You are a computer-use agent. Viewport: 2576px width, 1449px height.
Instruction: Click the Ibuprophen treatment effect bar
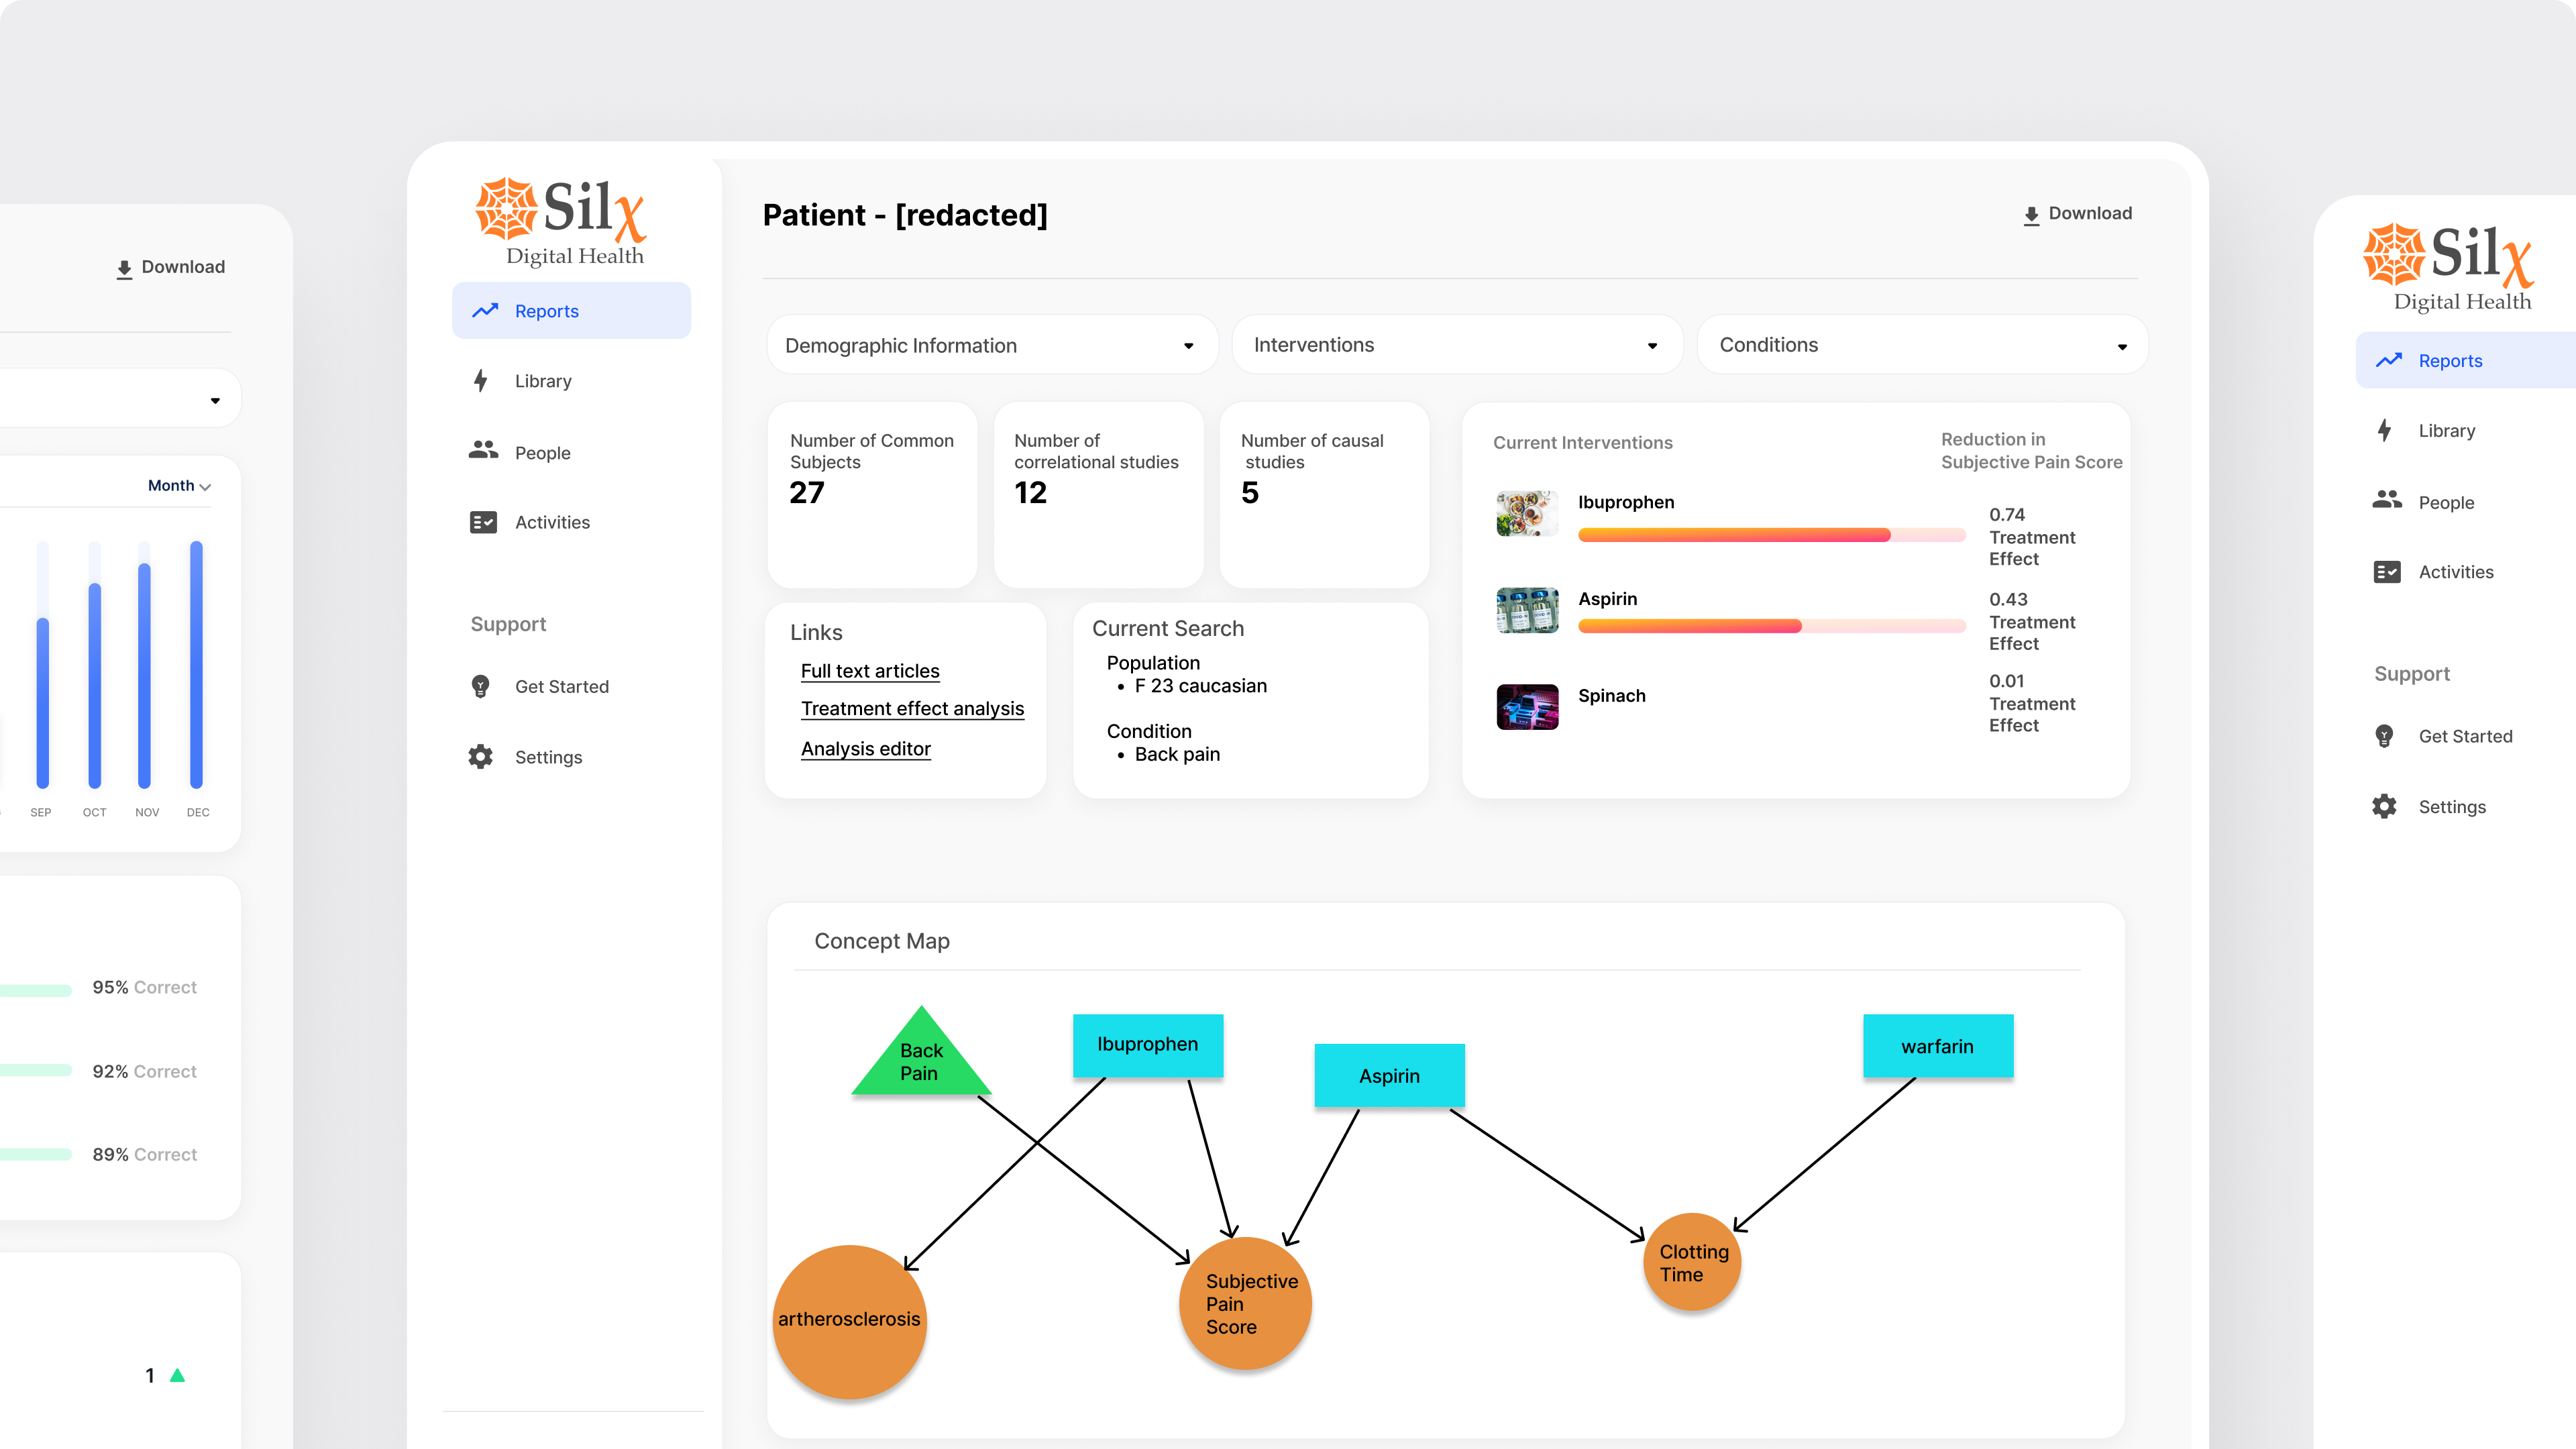tap(1771, 534)
